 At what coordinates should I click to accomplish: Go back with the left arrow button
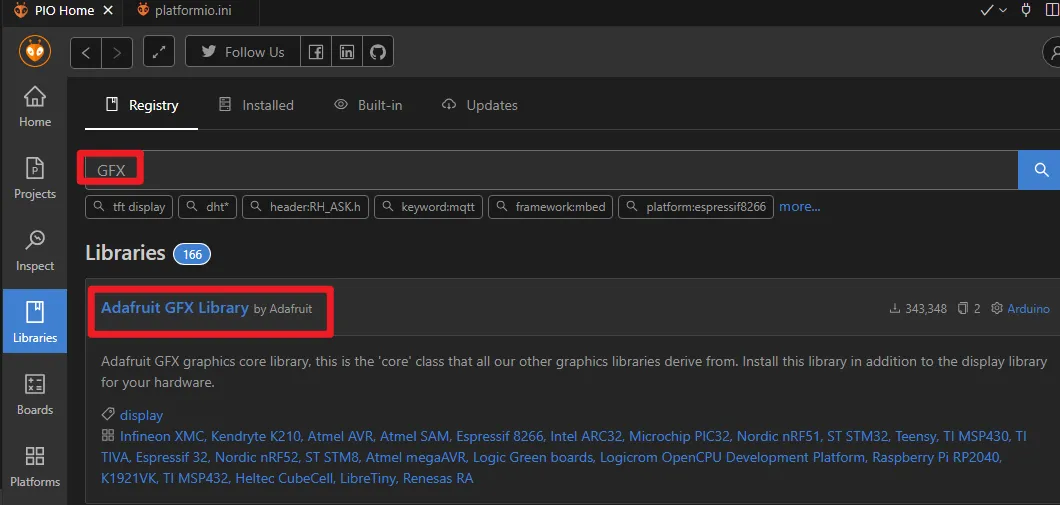click(86, 52)
